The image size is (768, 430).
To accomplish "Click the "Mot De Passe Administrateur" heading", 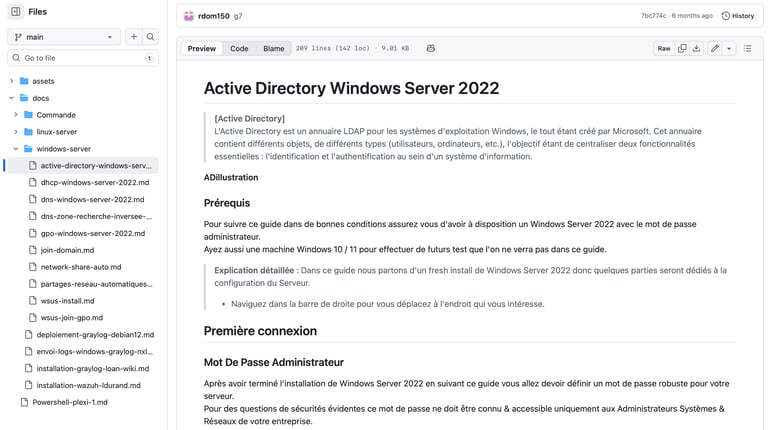I will 274,362.
